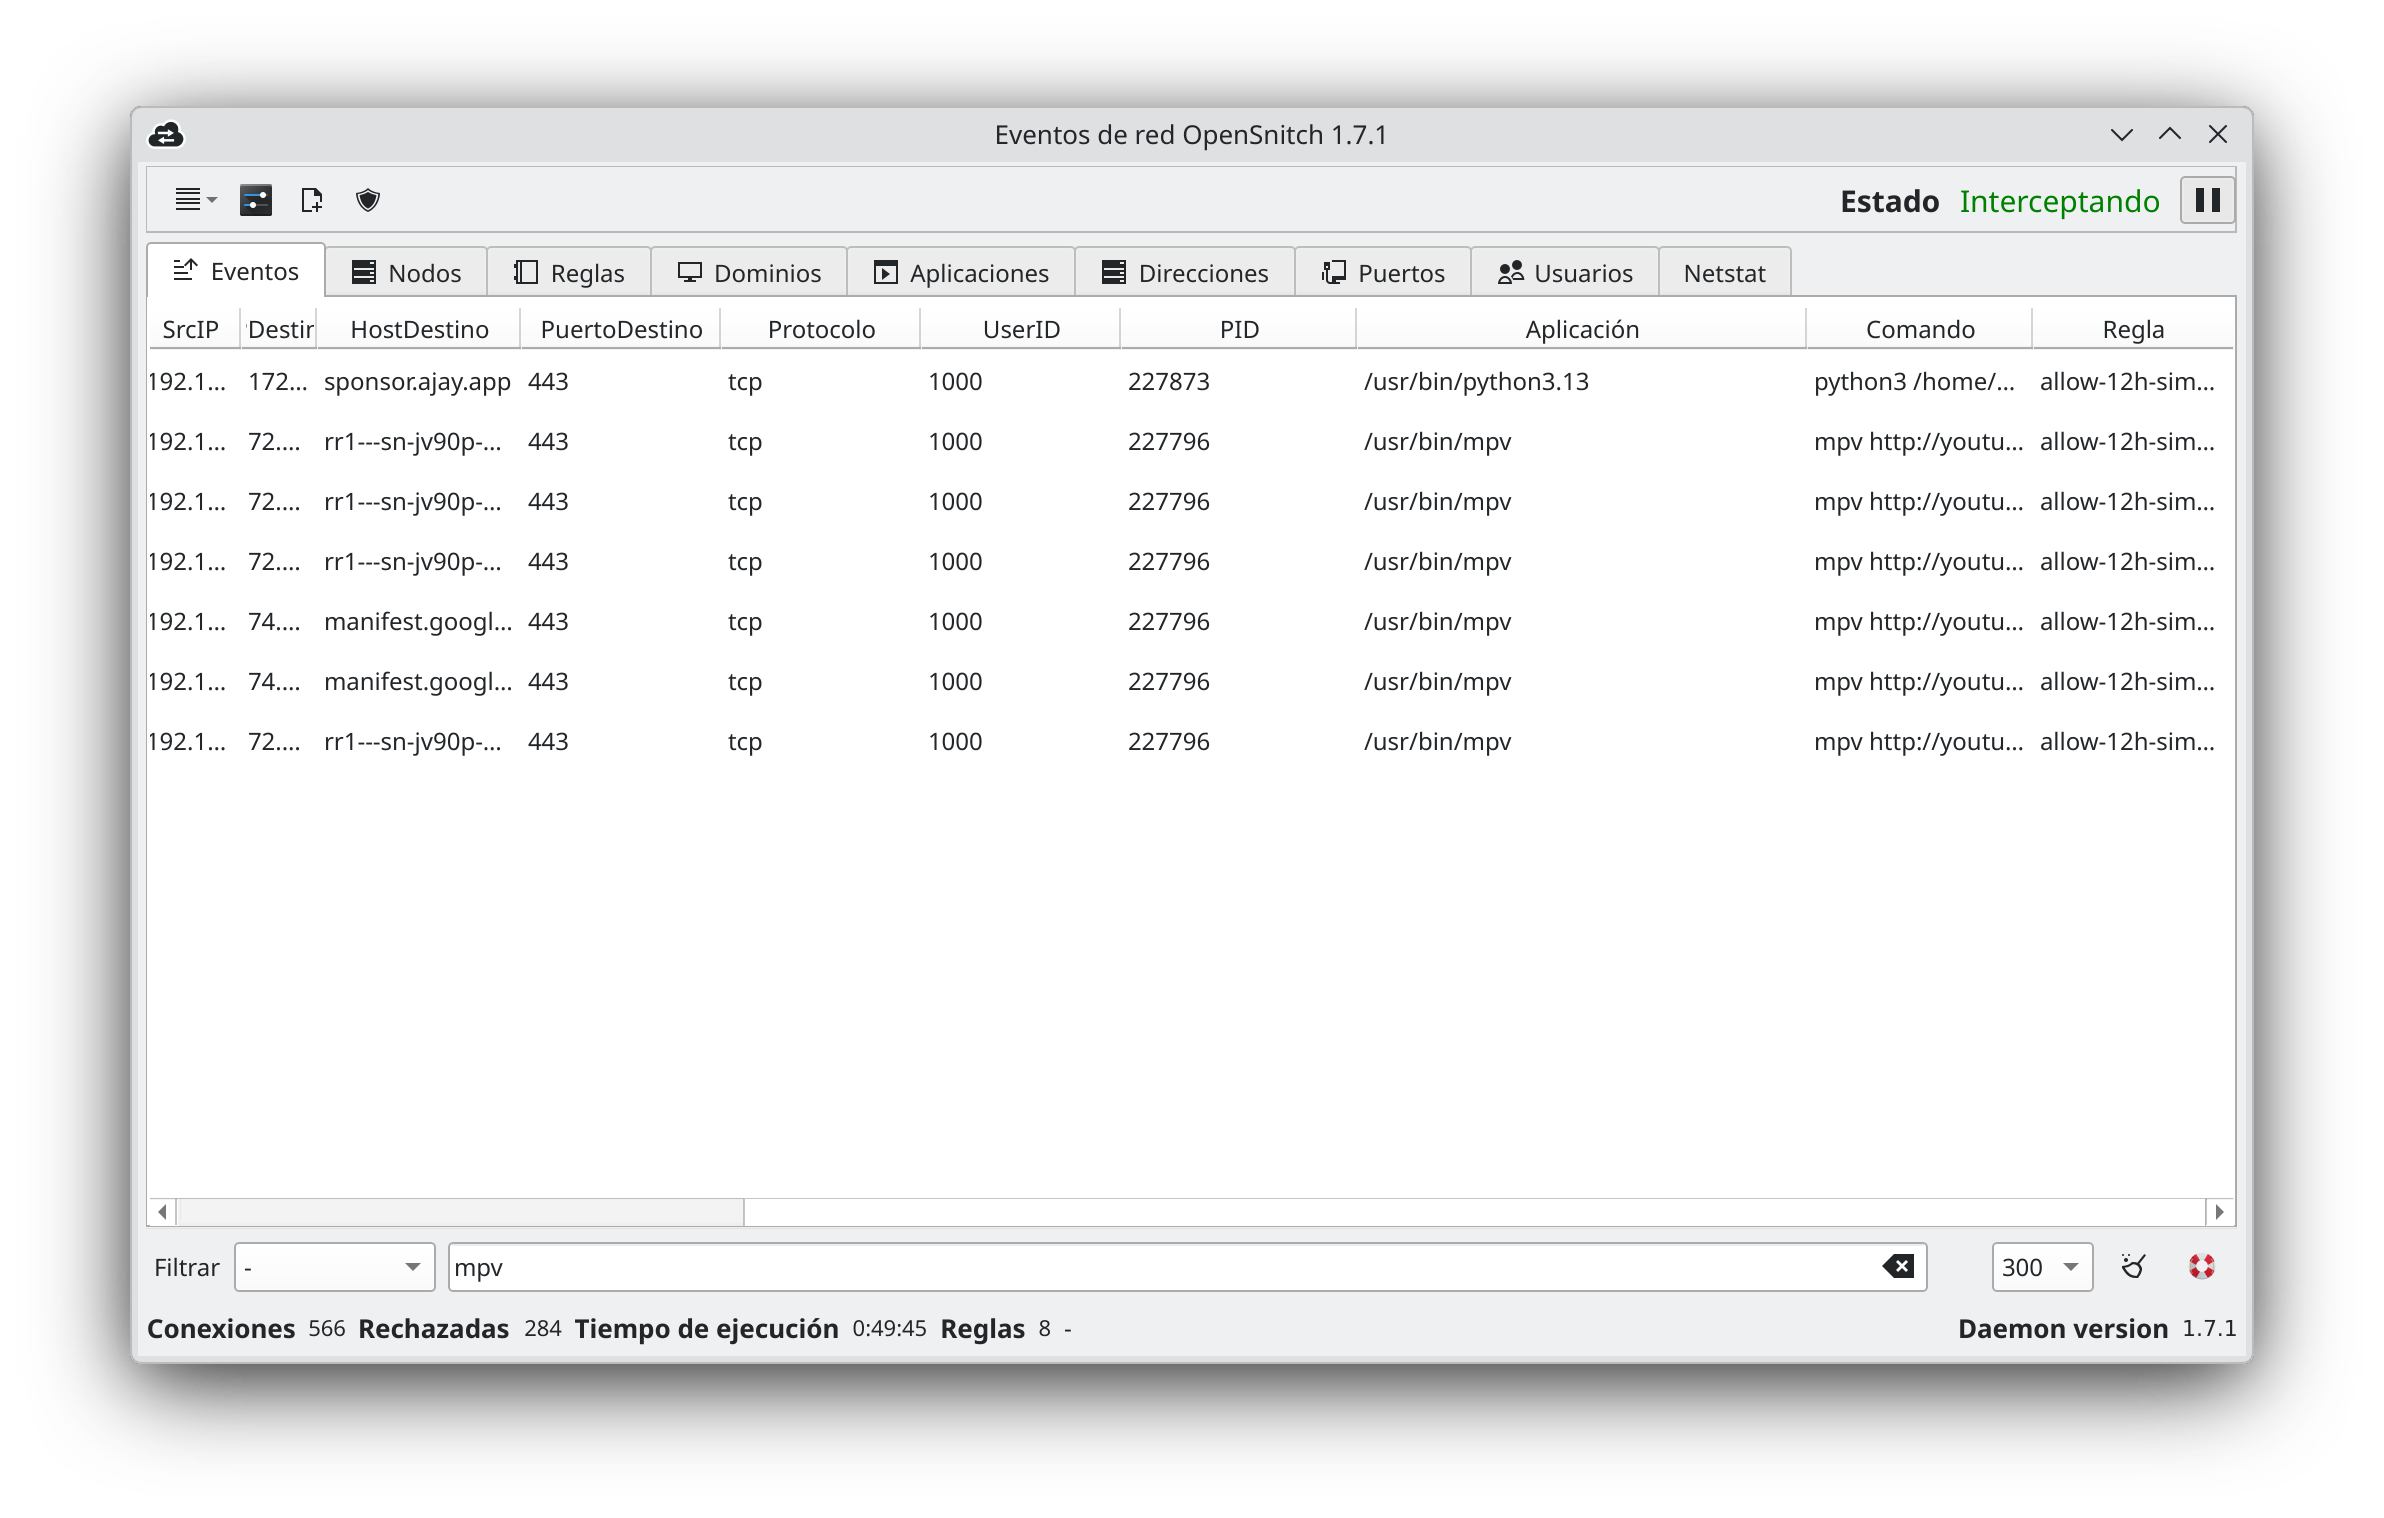Clear the mpv filter text

pyautogui.click(x=1897, y=1267)
